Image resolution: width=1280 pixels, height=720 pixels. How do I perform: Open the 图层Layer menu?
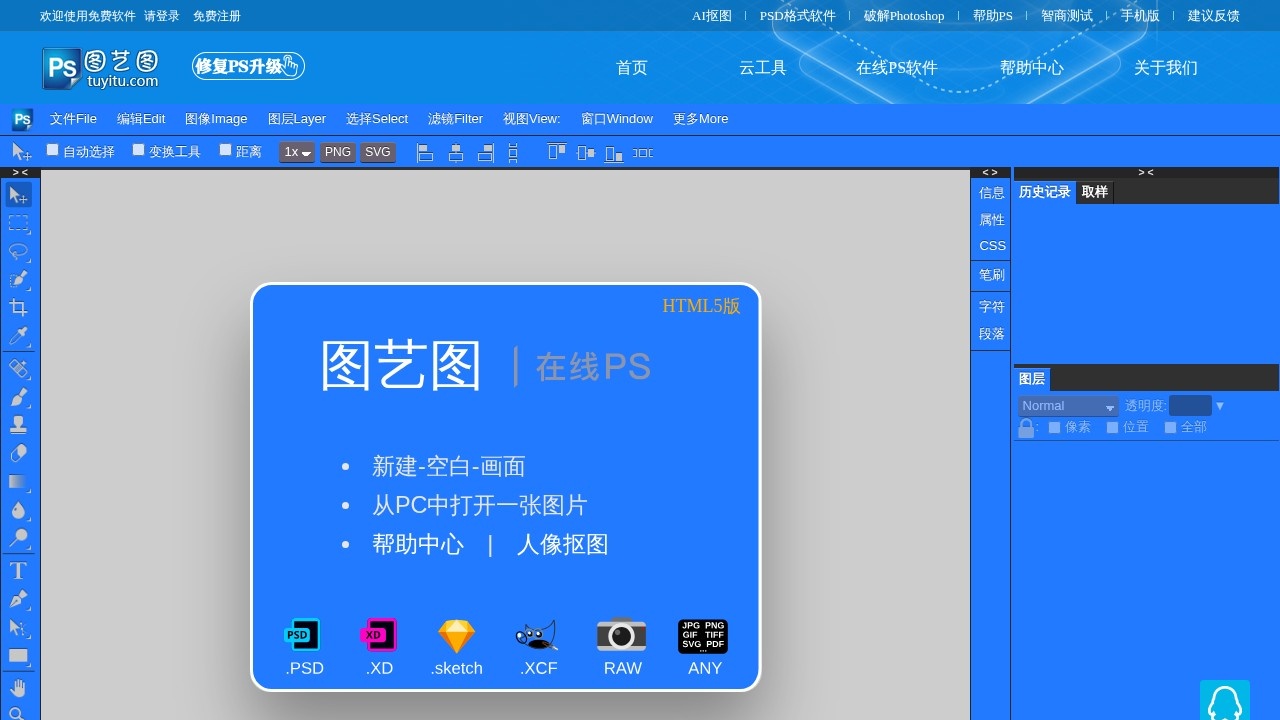point(297,119)
